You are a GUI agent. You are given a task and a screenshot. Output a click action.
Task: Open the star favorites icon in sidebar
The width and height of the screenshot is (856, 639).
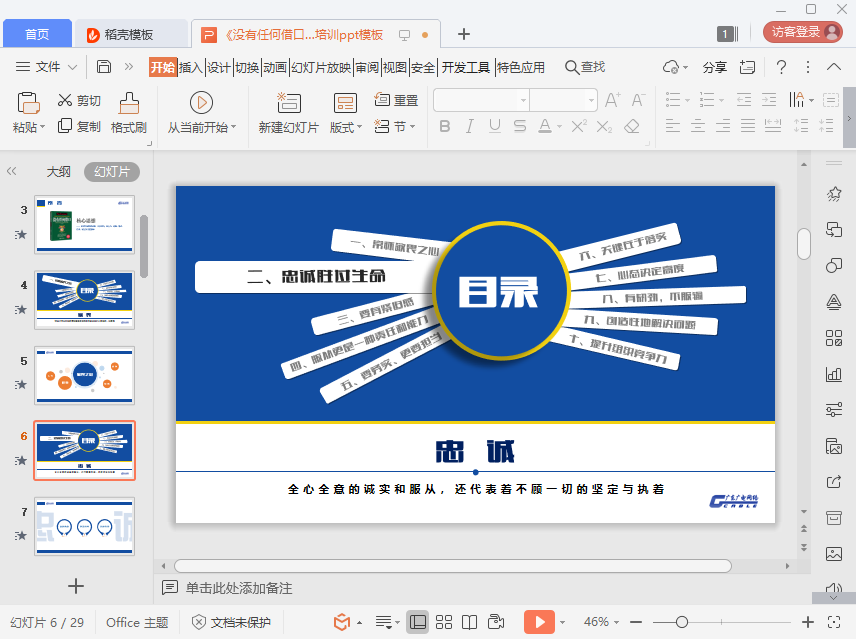[x=834, y=194]
